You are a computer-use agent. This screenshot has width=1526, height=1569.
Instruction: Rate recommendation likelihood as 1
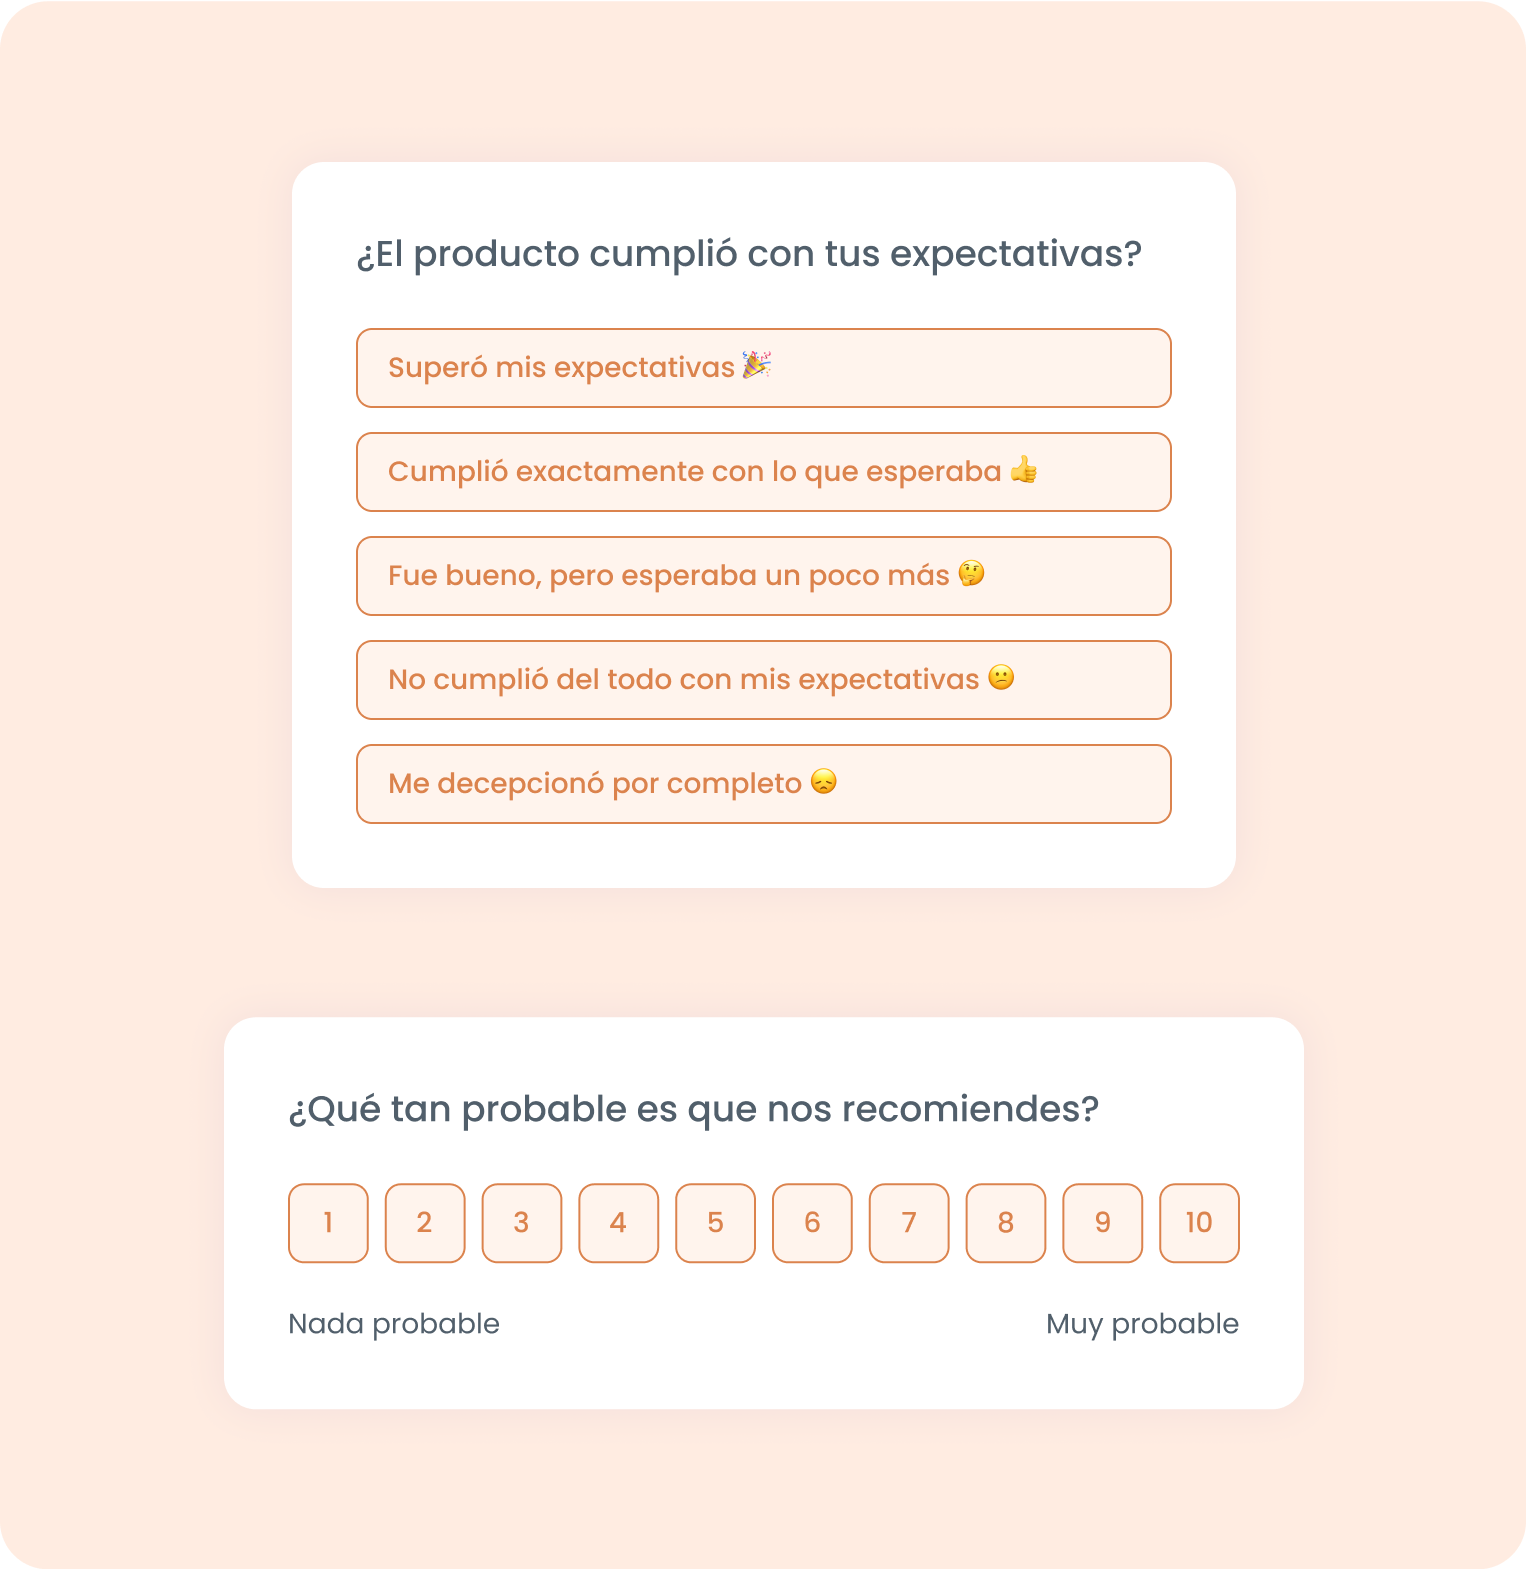(328, 1223)
